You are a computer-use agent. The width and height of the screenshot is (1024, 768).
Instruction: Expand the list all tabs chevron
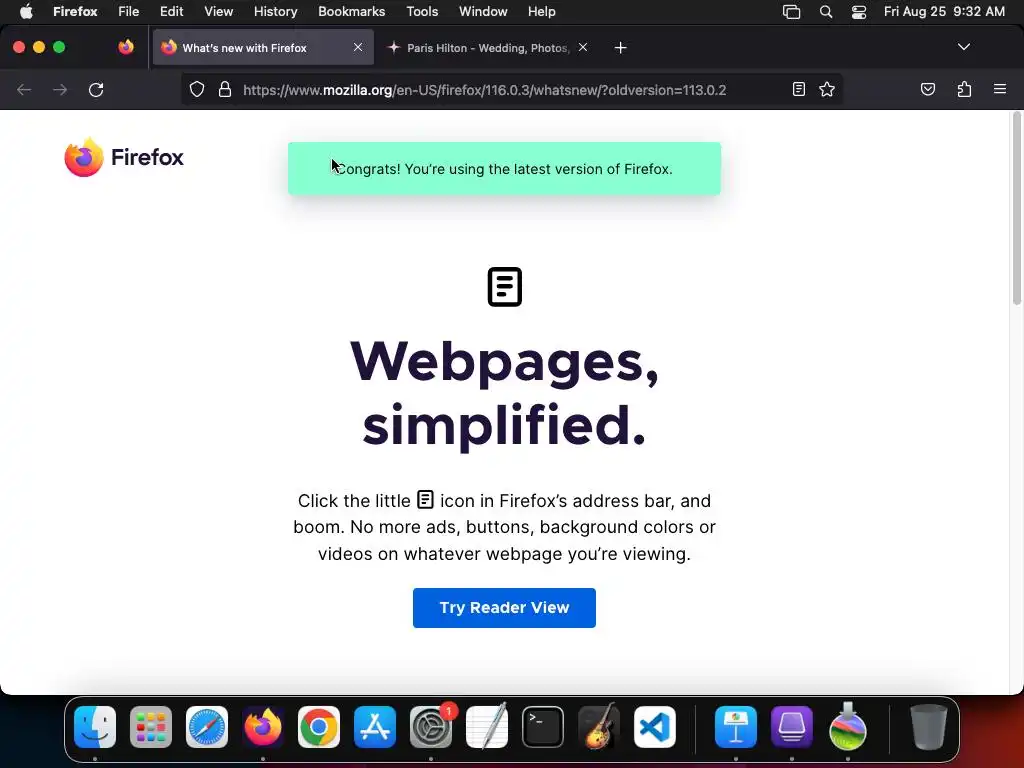pos(963,47)
